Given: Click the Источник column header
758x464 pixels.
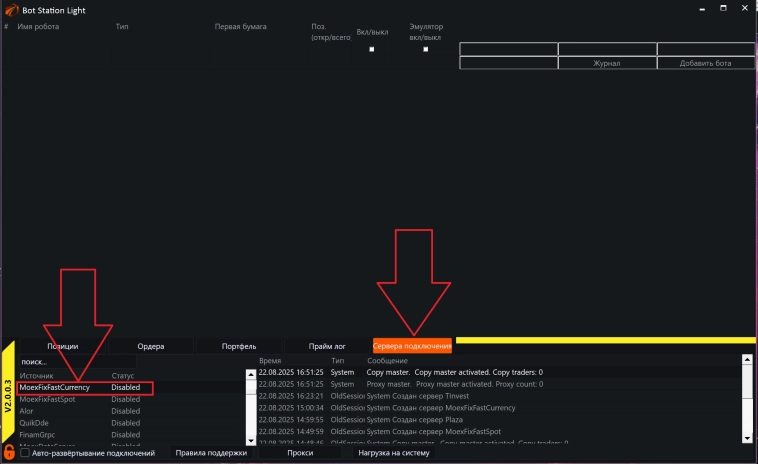Looking at the screenshot, I should [x=36, y=376].
